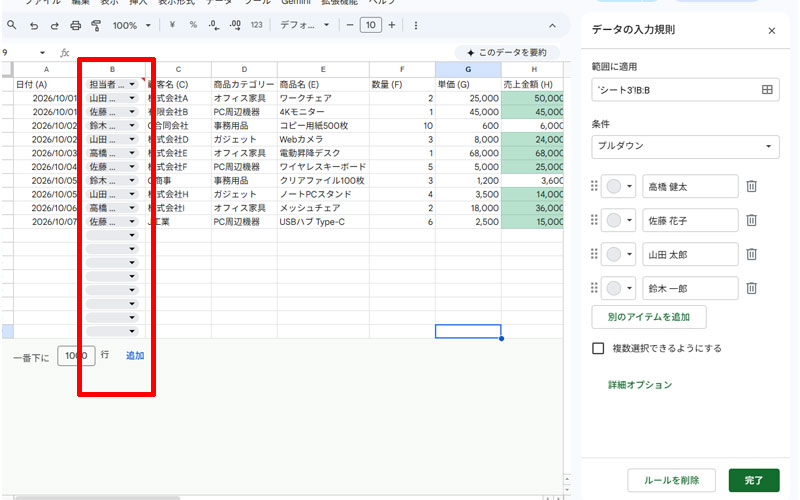Select column G header
This screenshot has width=800, height=500.
pyautogui.click(x=468, y=69)
